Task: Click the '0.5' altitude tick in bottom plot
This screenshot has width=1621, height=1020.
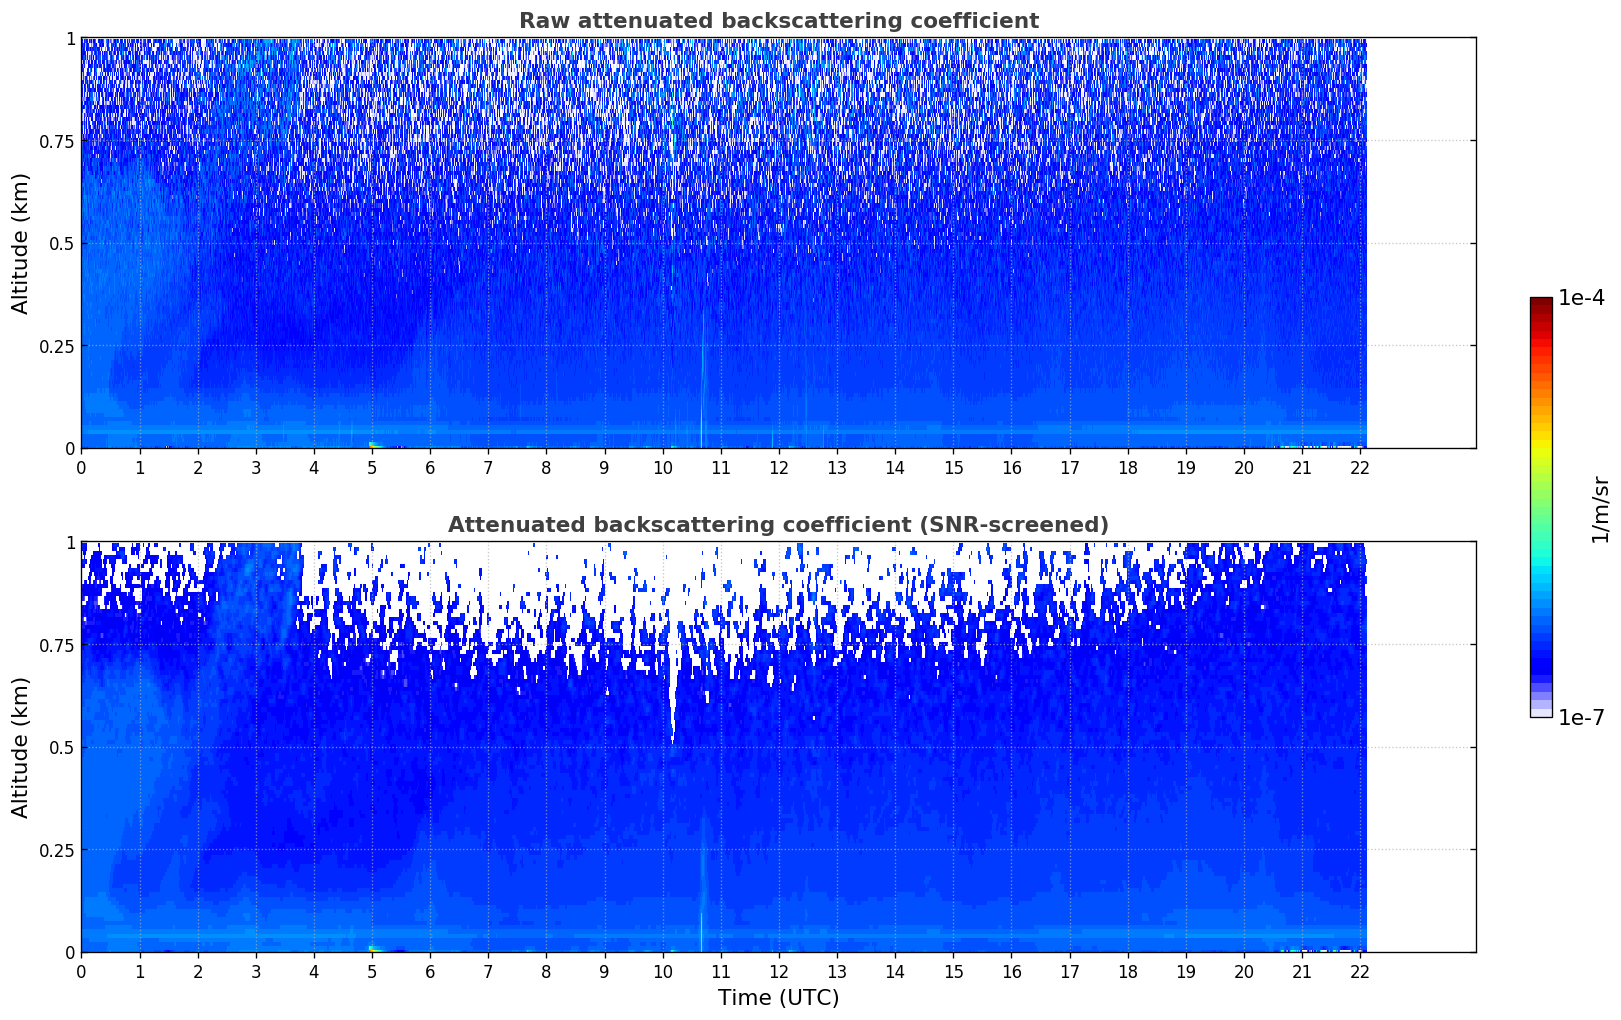Action: pos(61,747)
